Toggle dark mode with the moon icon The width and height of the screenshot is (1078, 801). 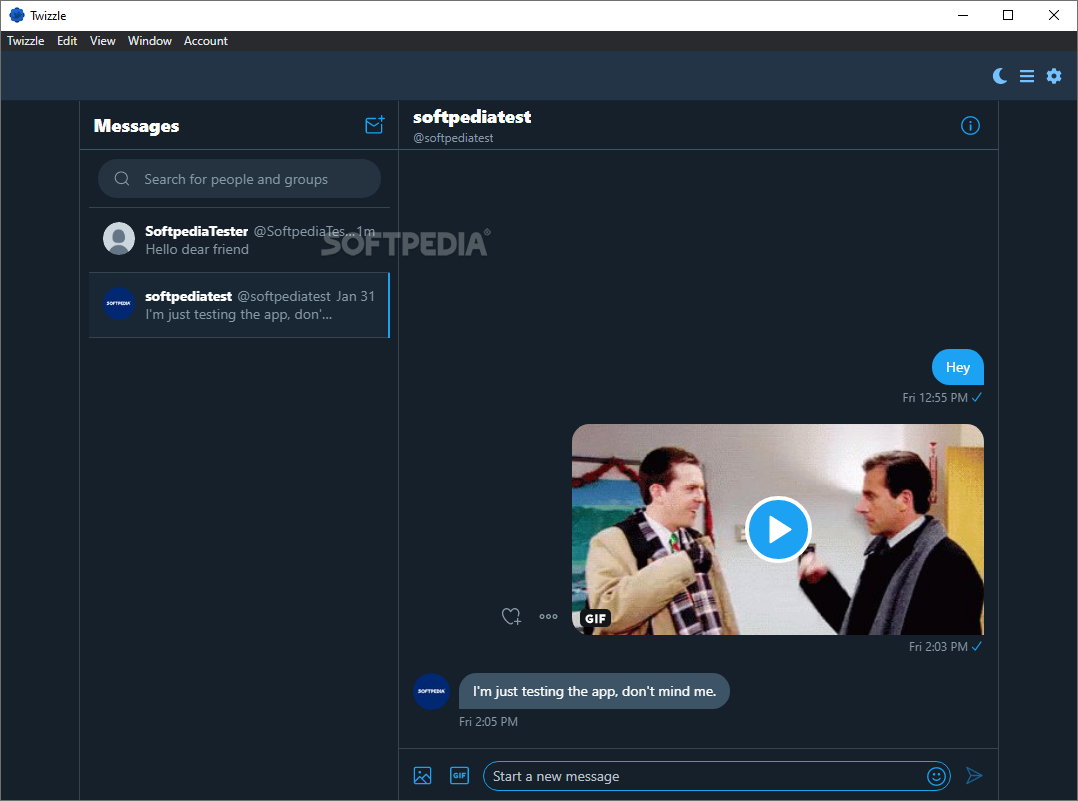tap(1000, 76)
